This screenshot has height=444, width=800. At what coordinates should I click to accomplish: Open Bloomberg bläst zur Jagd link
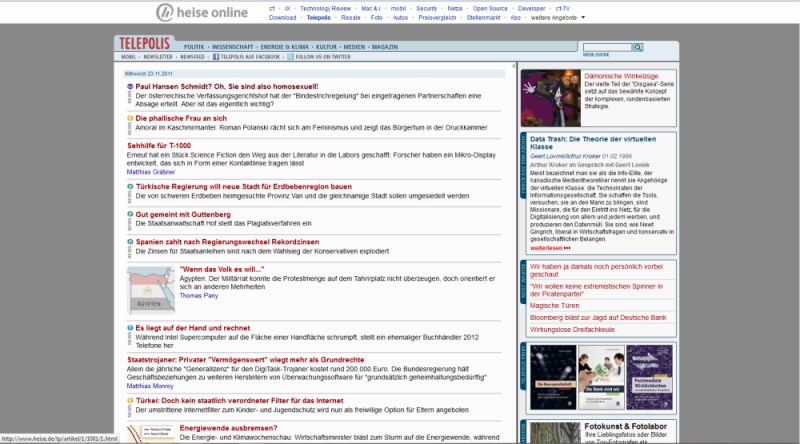pyautogui.click(x=598, y=317)
